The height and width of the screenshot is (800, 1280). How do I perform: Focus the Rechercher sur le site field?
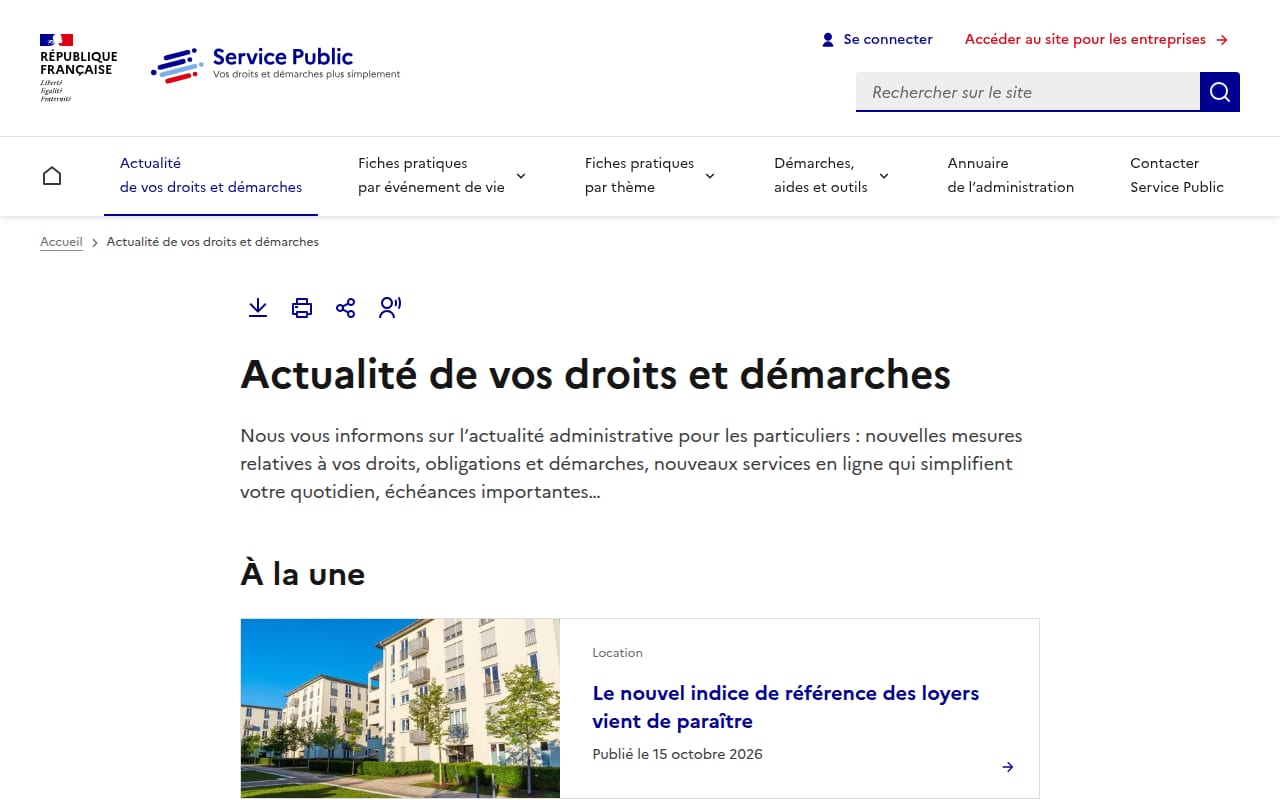pyautogui.click(x=1028, y=92)
